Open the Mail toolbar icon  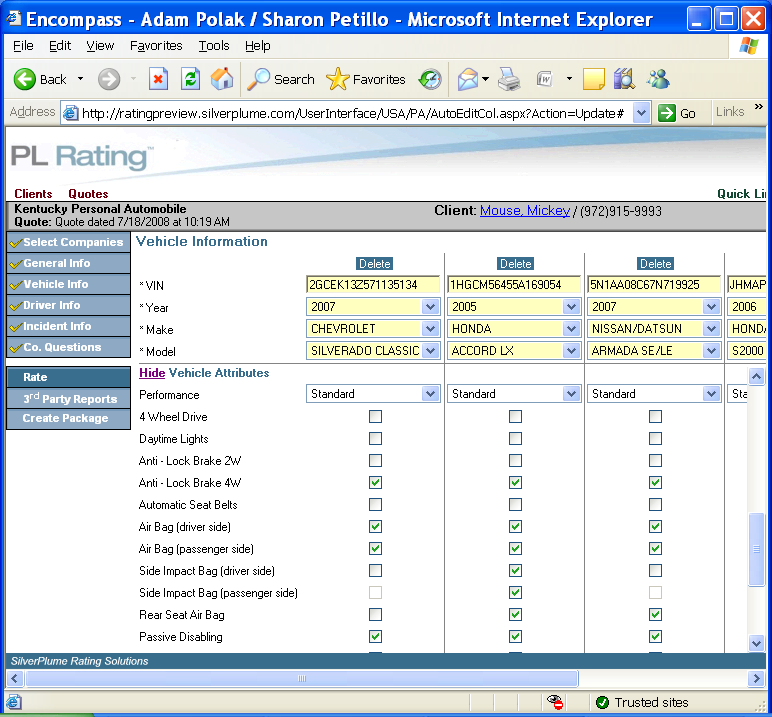(x=467, y=79)
